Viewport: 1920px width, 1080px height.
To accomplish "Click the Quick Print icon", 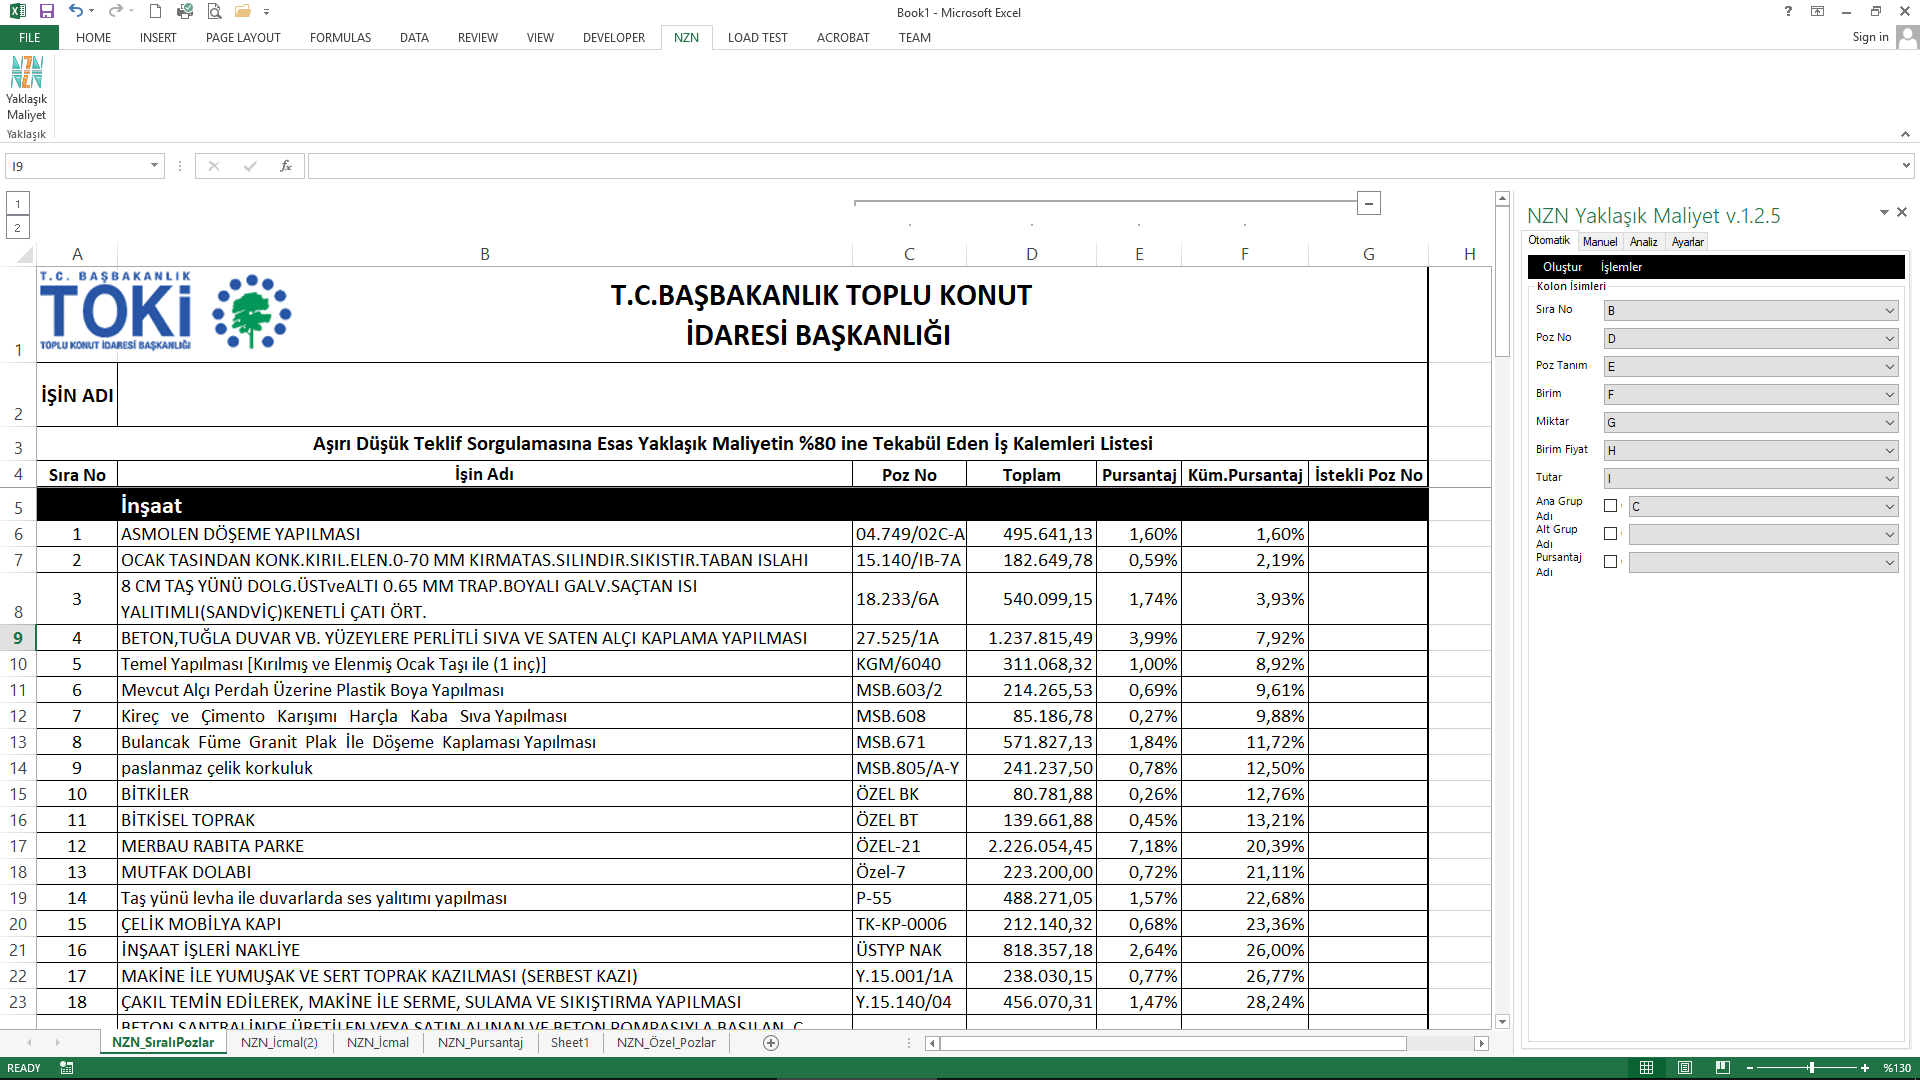I will (x=185, y=11).
